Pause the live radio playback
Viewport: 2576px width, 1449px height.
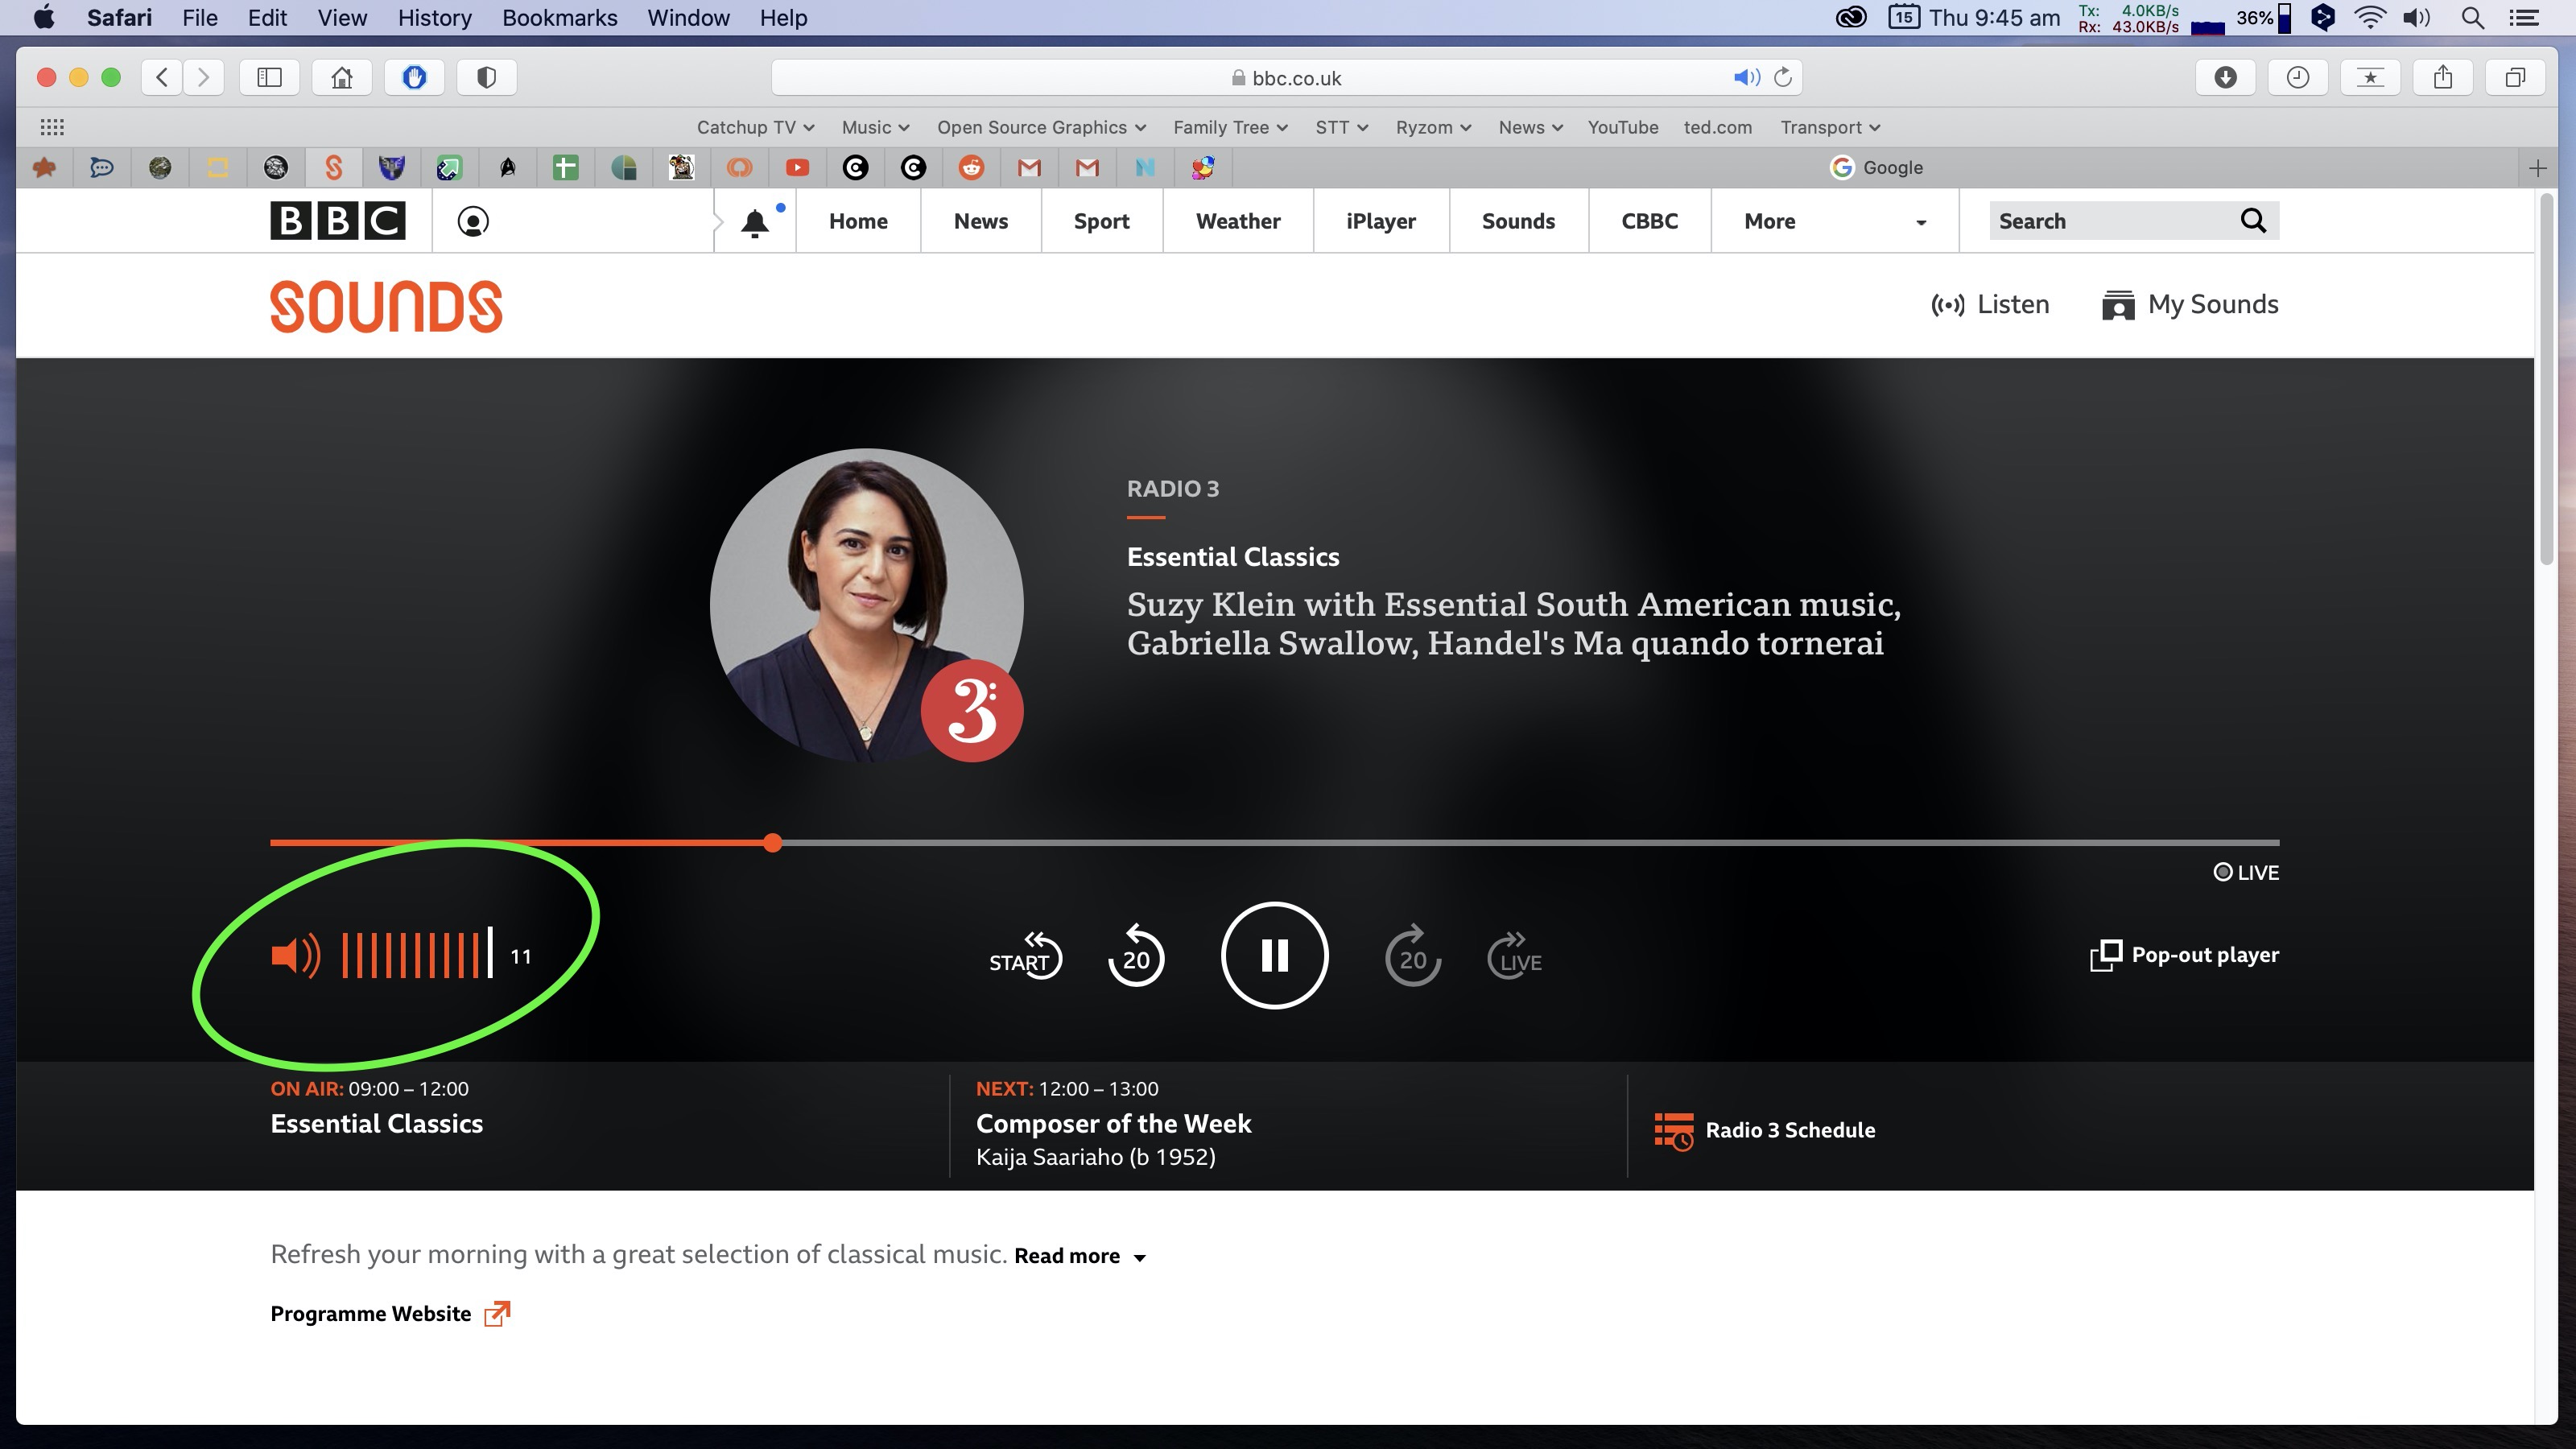1274,955
